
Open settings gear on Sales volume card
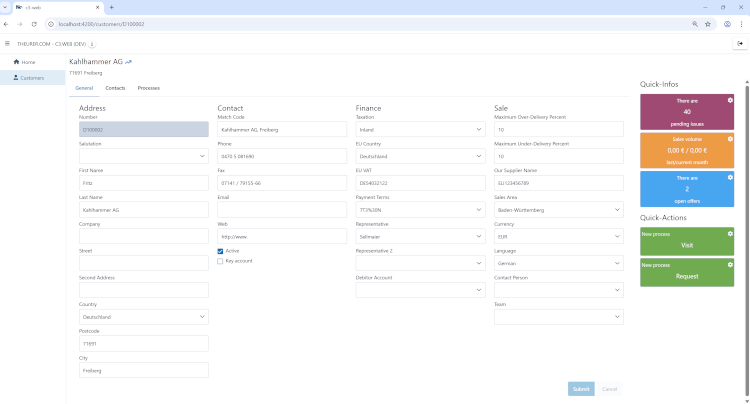click(730, 139)
